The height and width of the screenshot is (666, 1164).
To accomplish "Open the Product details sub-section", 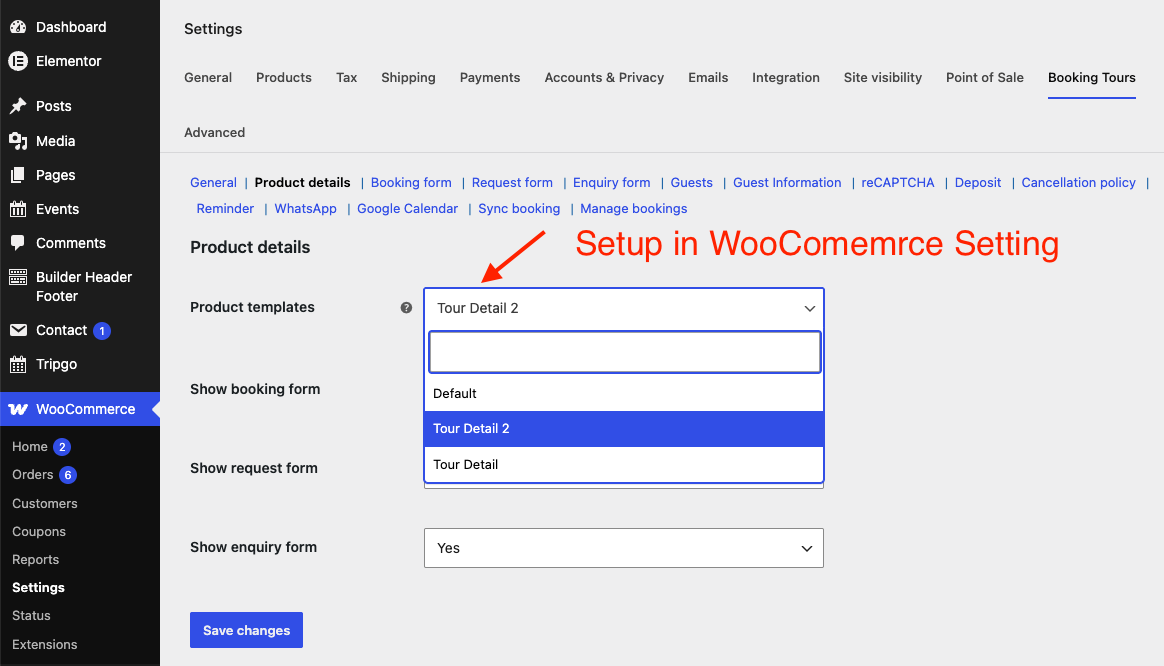I will click(302, 183).
